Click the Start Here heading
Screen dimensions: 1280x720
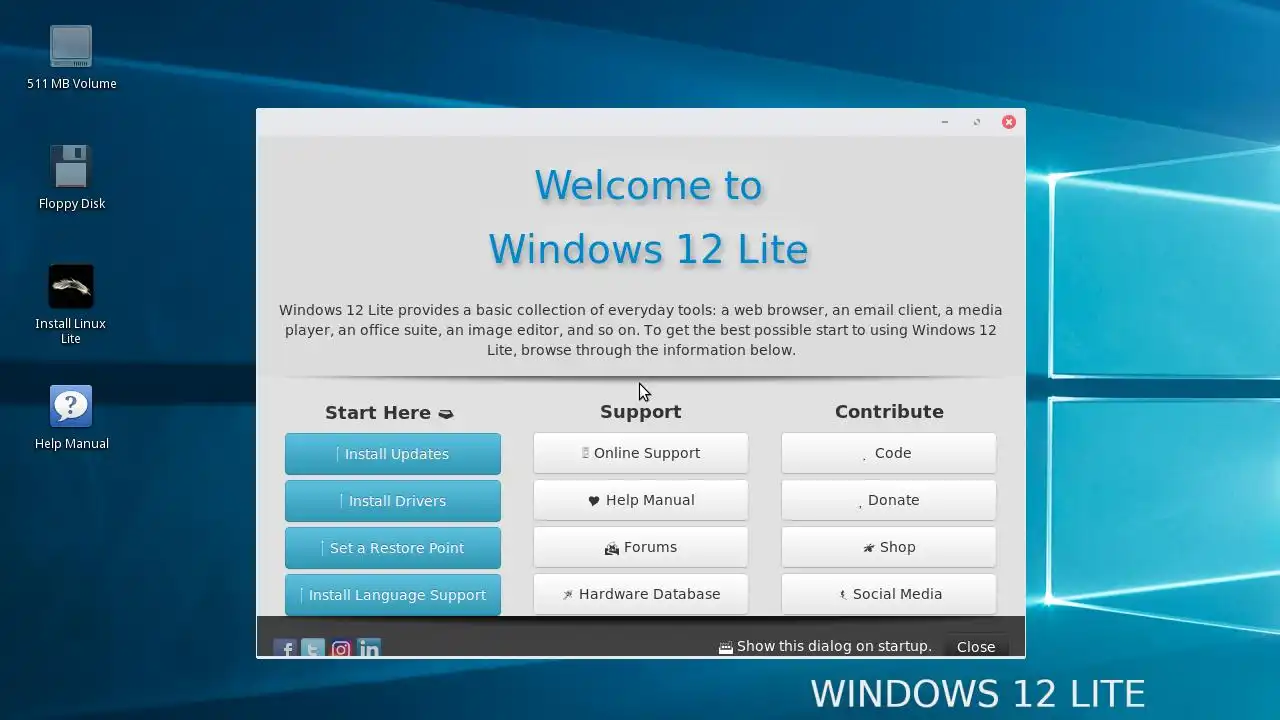click(x=389, y=413)
